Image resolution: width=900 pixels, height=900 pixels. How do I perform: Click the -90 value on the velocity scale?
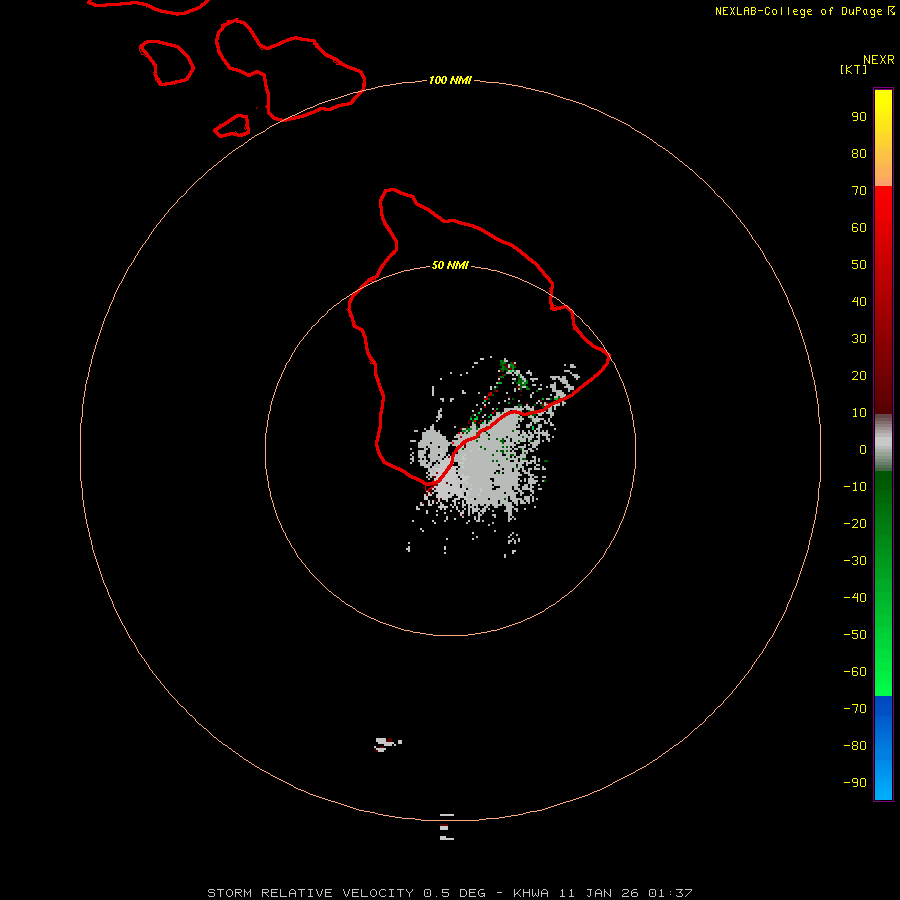click(855, 783)
